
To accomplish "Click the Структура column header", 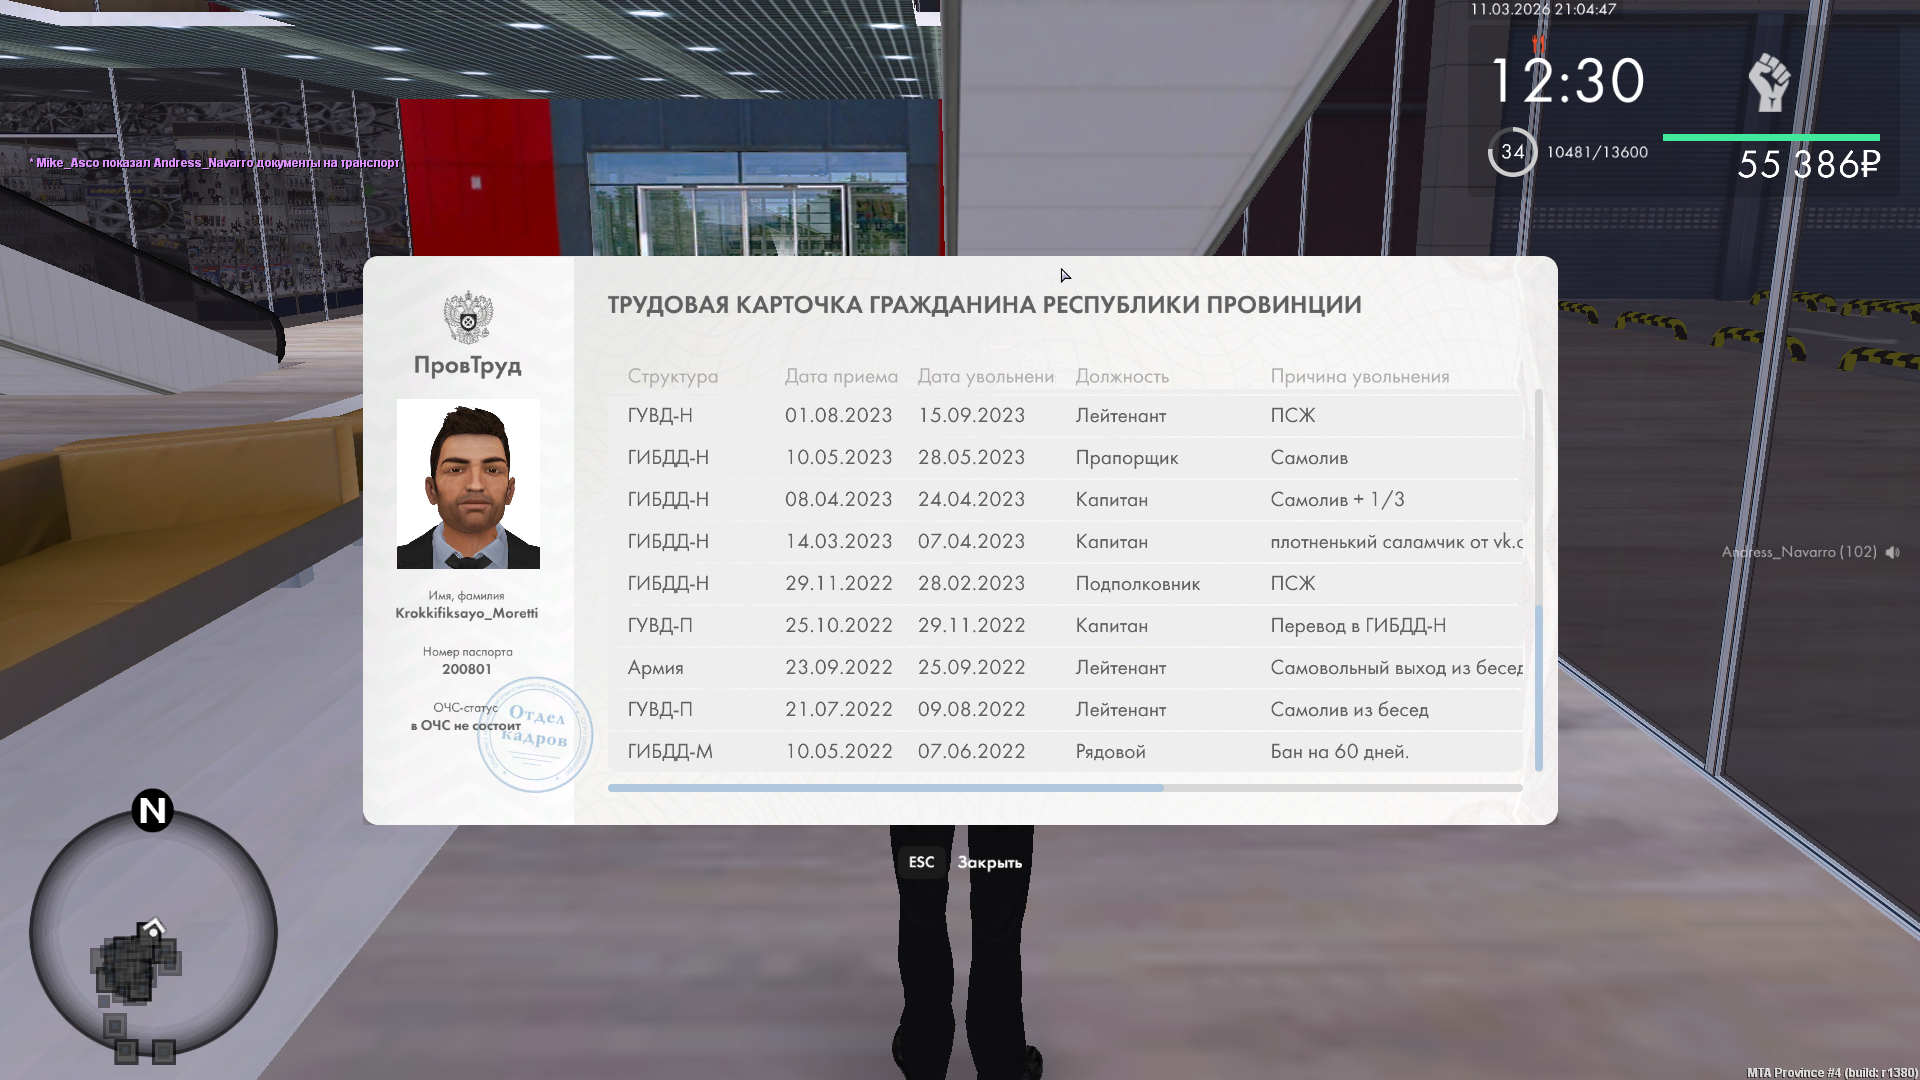I will tap(672, 376).
